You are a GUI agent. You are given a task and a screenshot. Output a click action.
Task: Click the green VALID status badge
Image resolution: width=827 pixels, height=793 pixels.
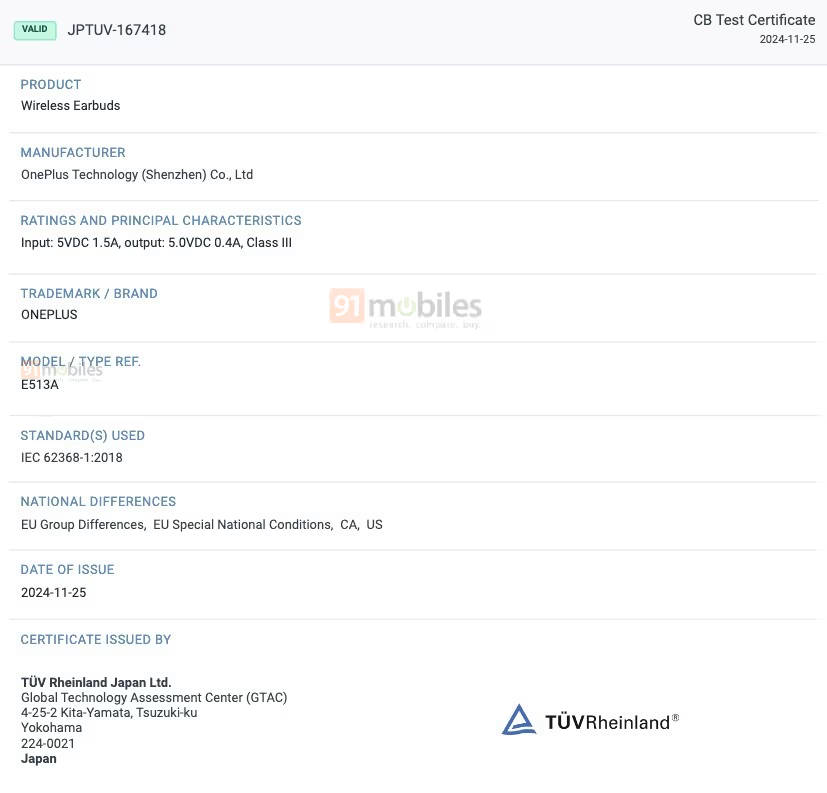pos(35,30)
